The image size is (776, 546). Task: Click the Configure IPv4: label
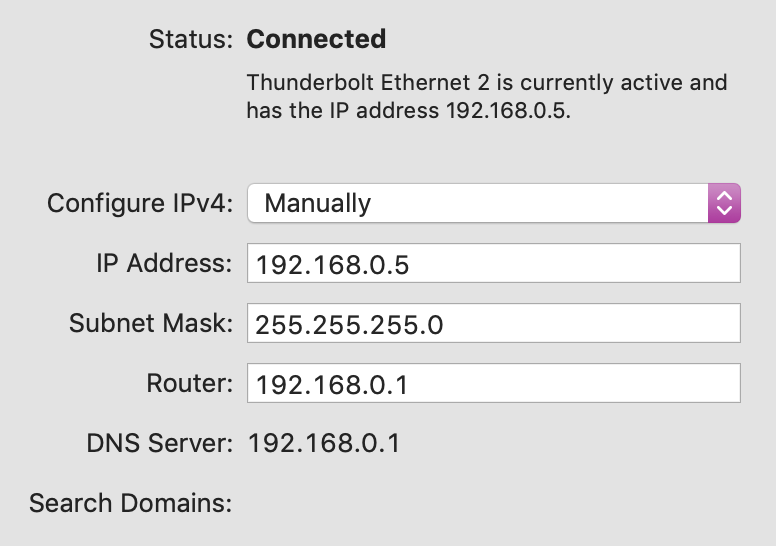(x=140, y=203)
